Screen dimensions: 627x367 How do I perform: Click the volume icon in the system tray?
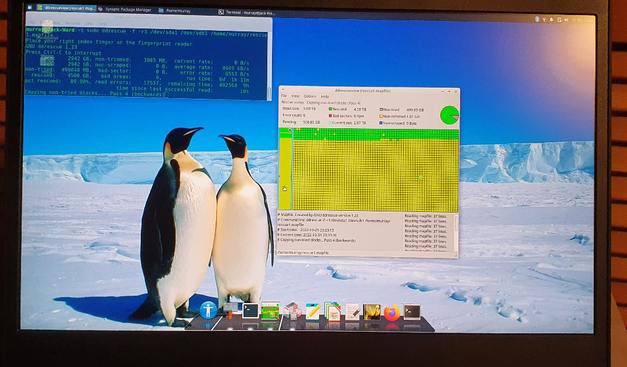click(x=567, y=20)
